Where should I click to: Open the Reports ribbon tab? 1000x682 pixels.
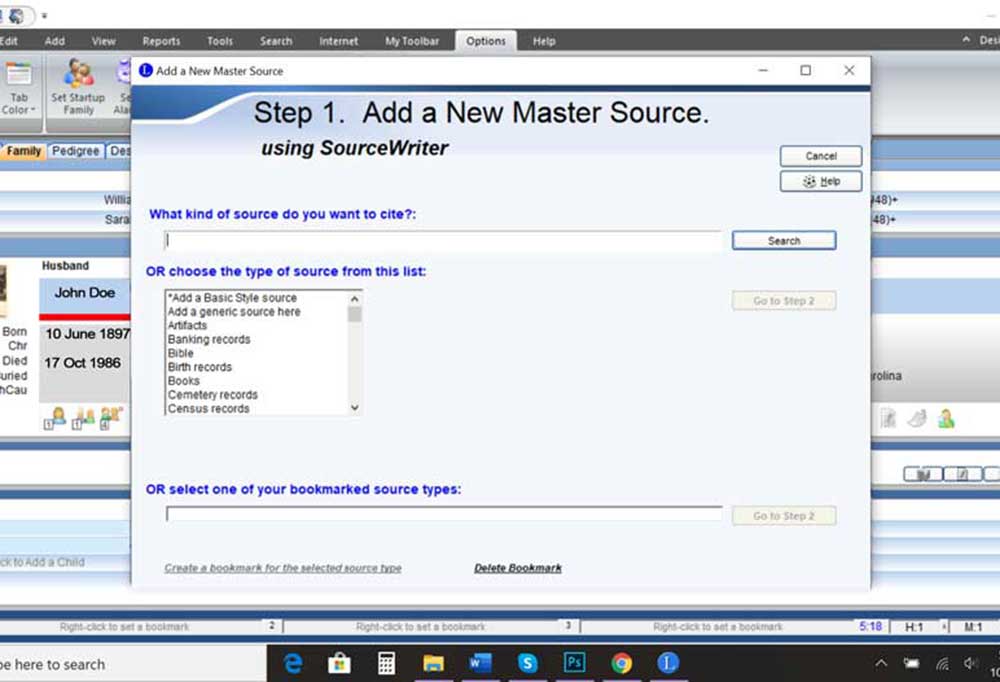[161, 41]
